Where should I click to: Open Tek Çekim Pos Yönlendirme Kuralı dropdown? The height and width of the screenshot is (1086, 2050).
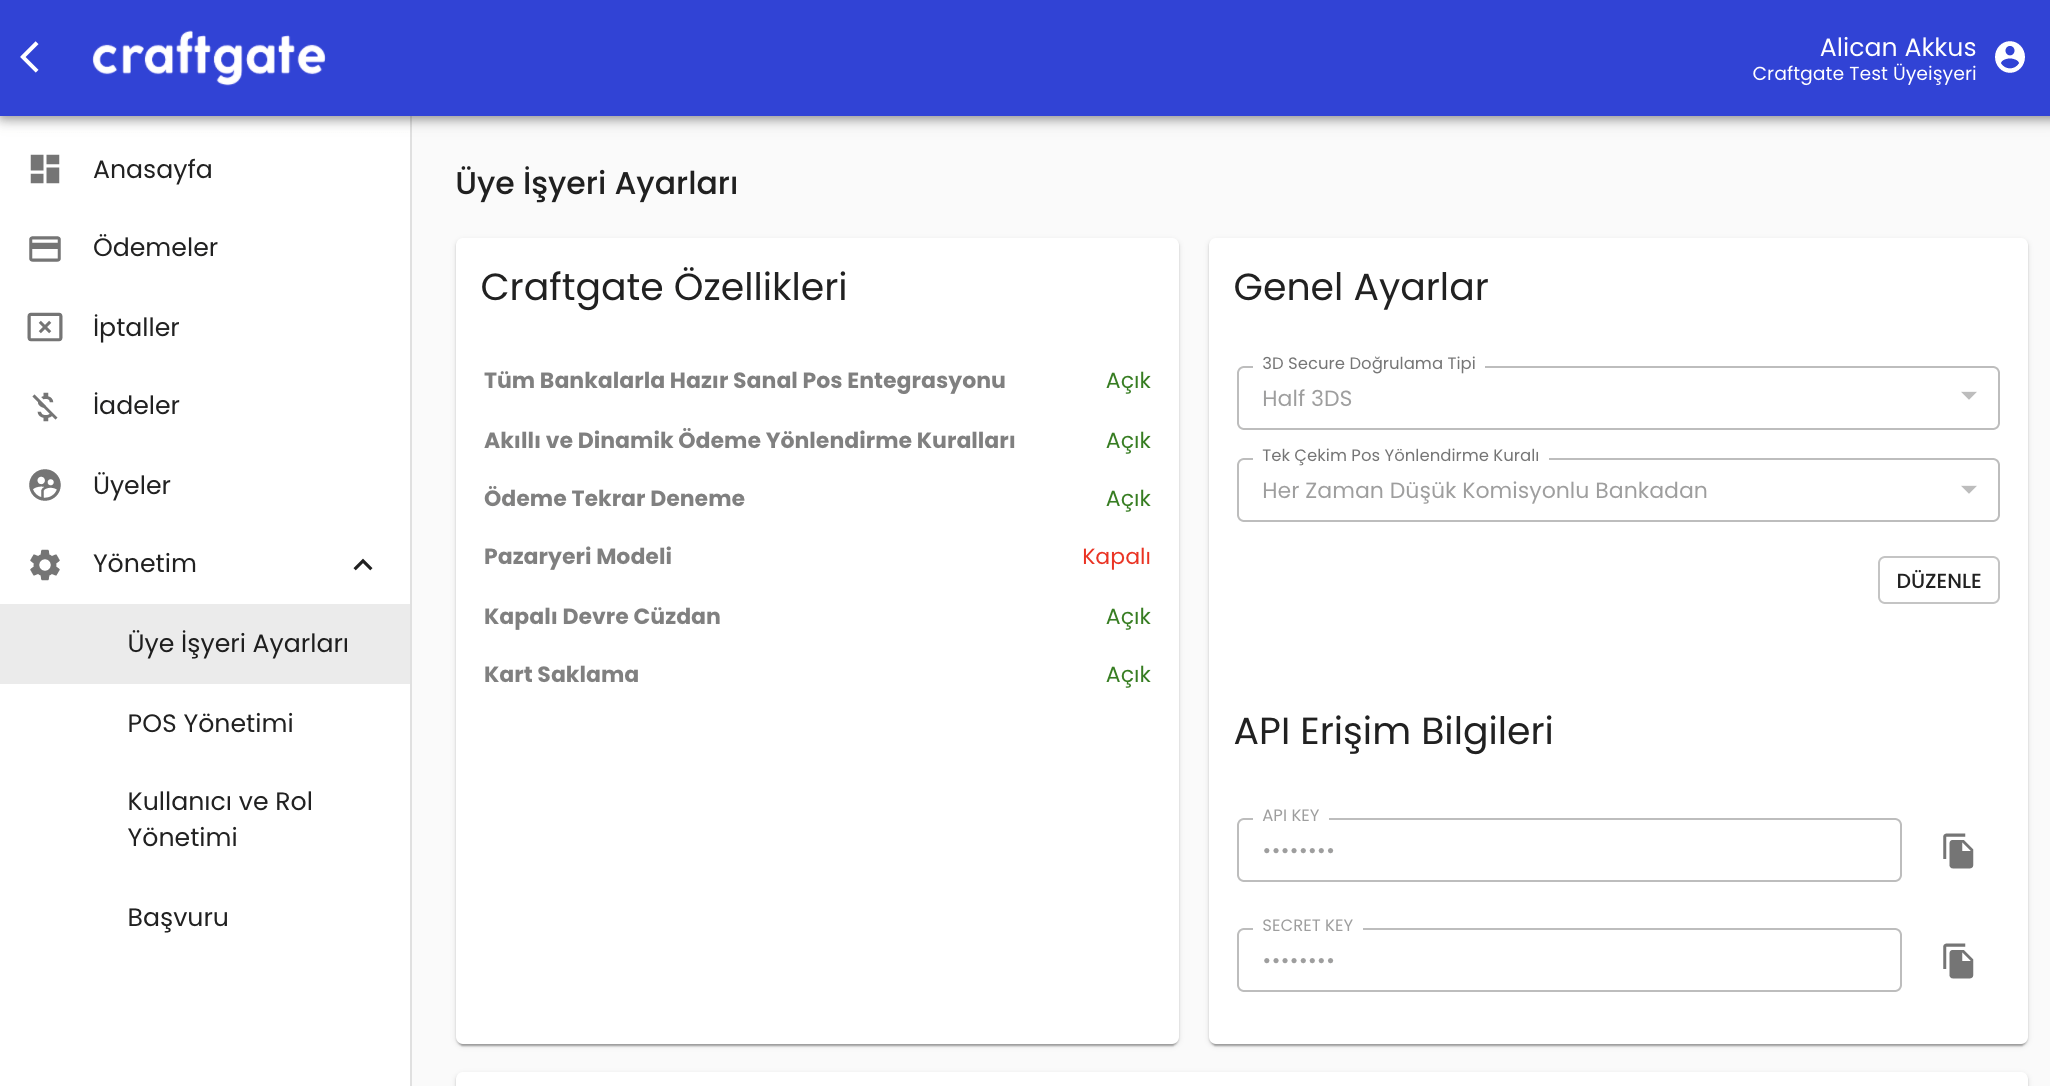(x=1617, y=490)
